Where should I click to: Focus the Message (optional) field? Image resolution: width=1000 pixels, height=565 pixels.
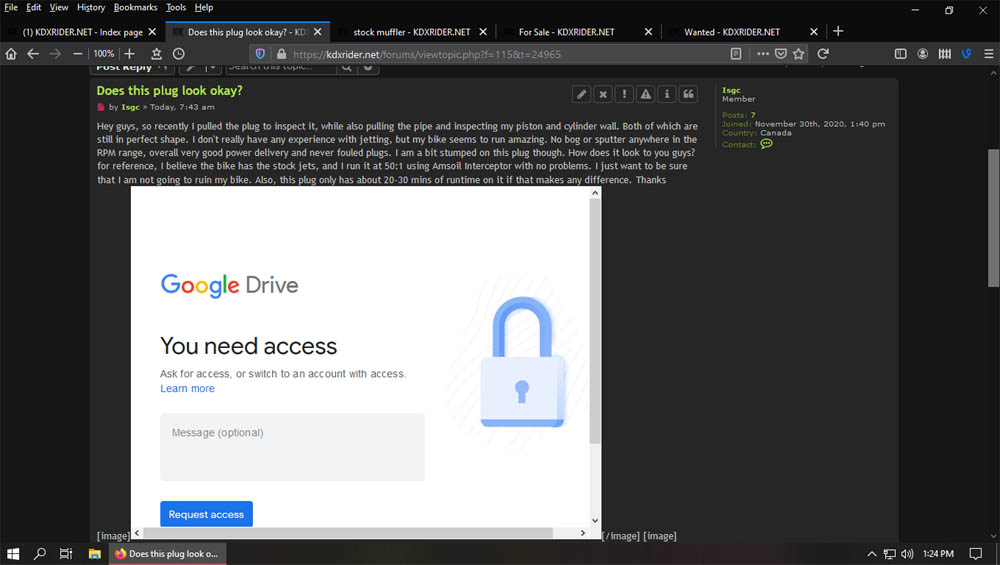292,447
